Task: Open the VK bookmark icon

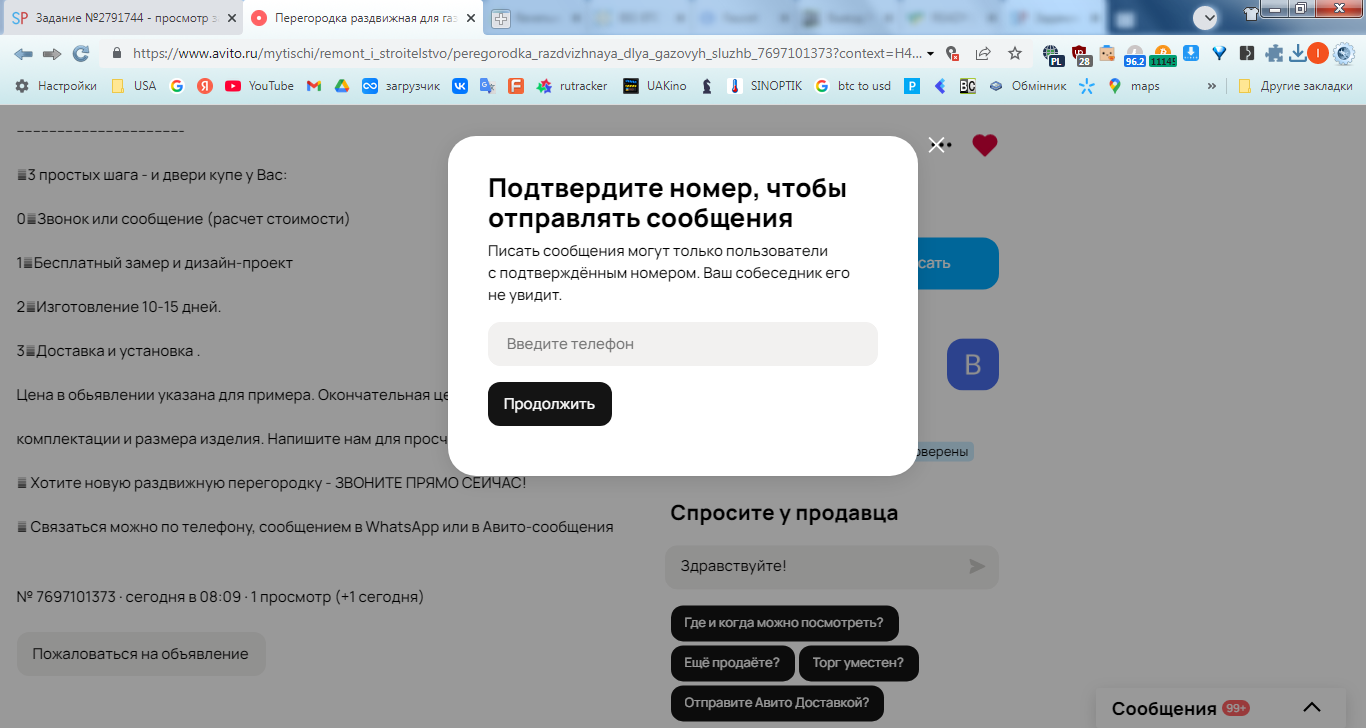Action: tap(460, 86)
